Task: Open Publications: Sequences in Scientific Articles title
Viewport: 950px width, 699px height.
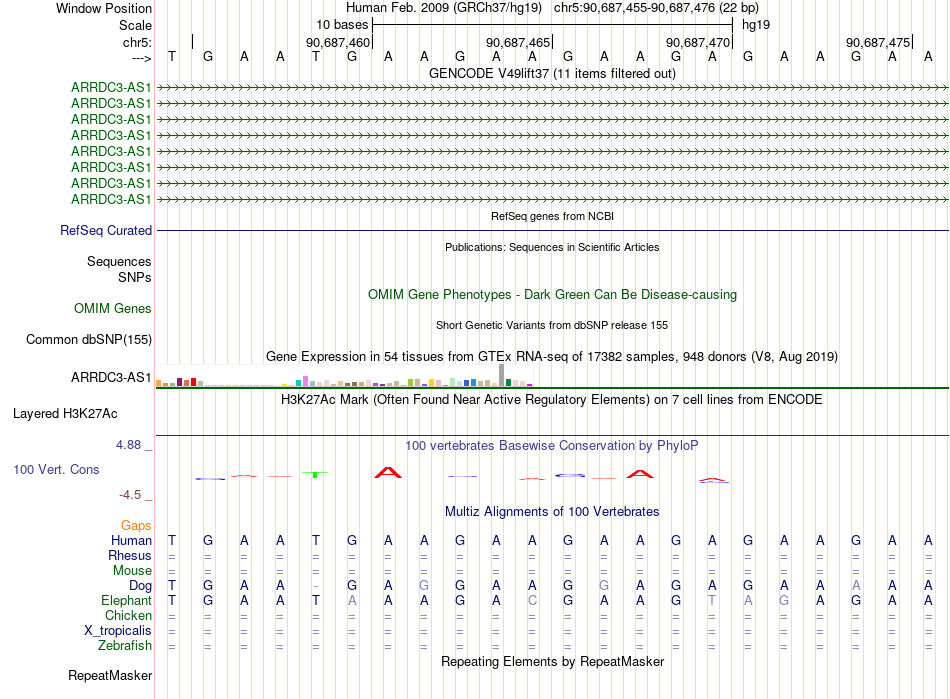Action: (x=552, y=247)
